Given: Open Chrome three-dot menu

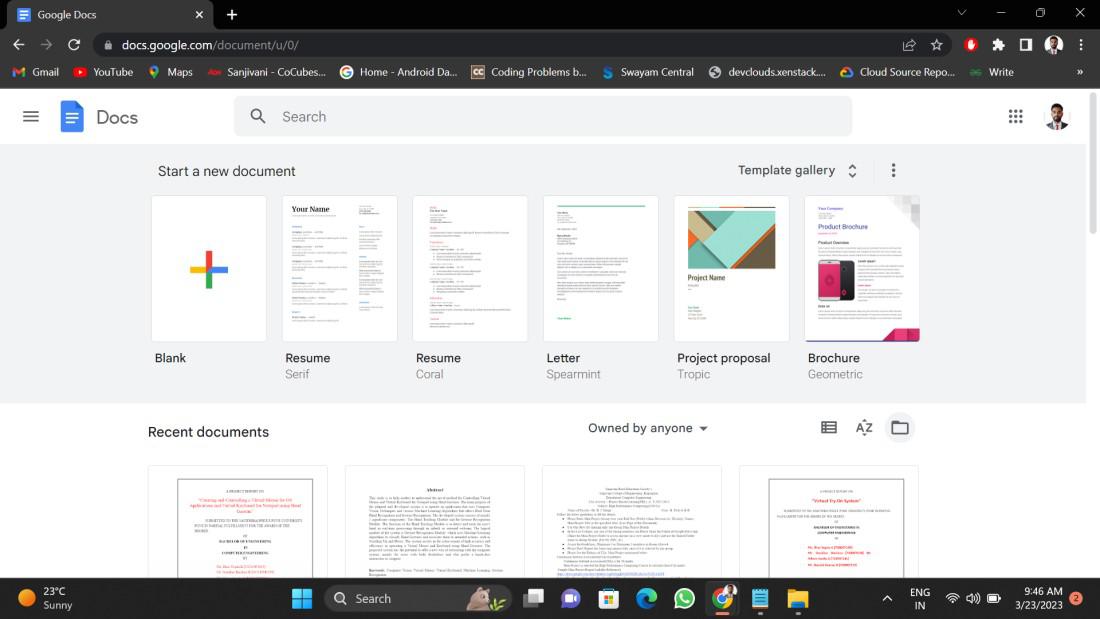Looking at the screenshot, I should (1081, 45).
